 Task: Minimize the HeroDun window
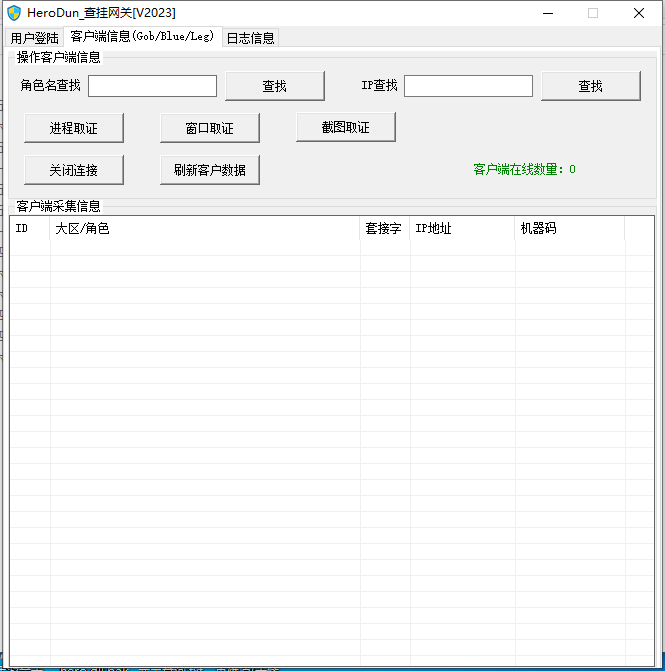coord(547,13)
